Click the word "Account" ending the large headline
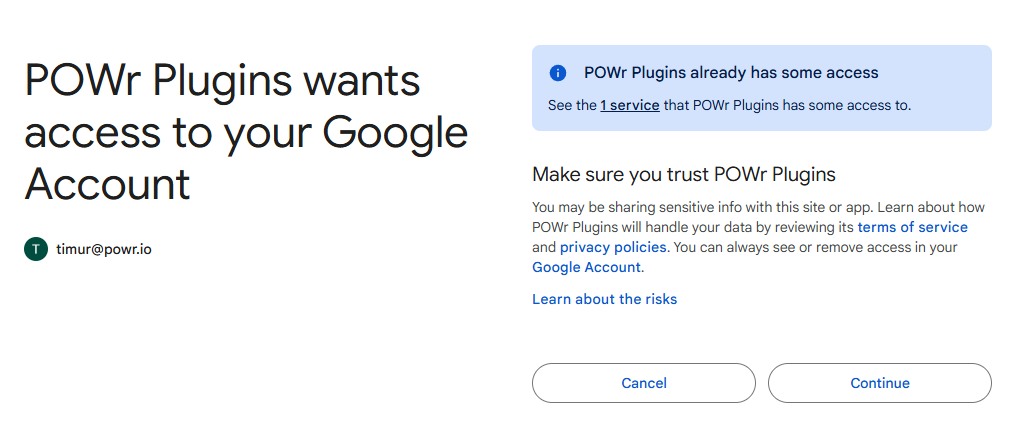 [x=107, y=183]
